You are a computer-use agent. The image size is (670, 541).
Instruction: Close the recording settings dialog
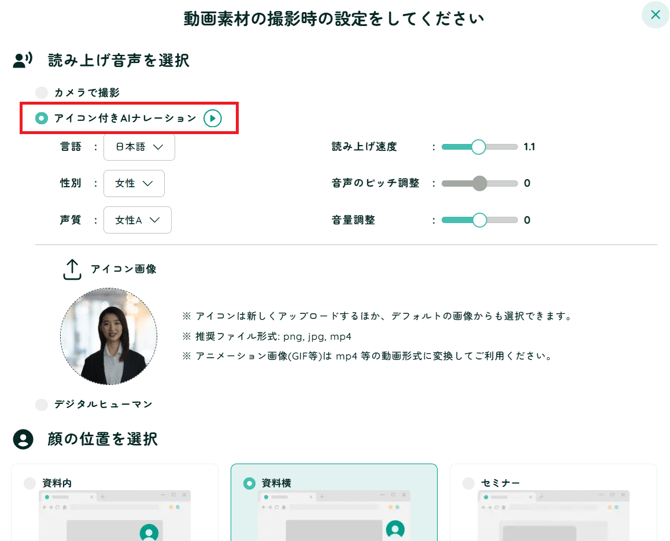pyautogui.click(x=655, y=15)
